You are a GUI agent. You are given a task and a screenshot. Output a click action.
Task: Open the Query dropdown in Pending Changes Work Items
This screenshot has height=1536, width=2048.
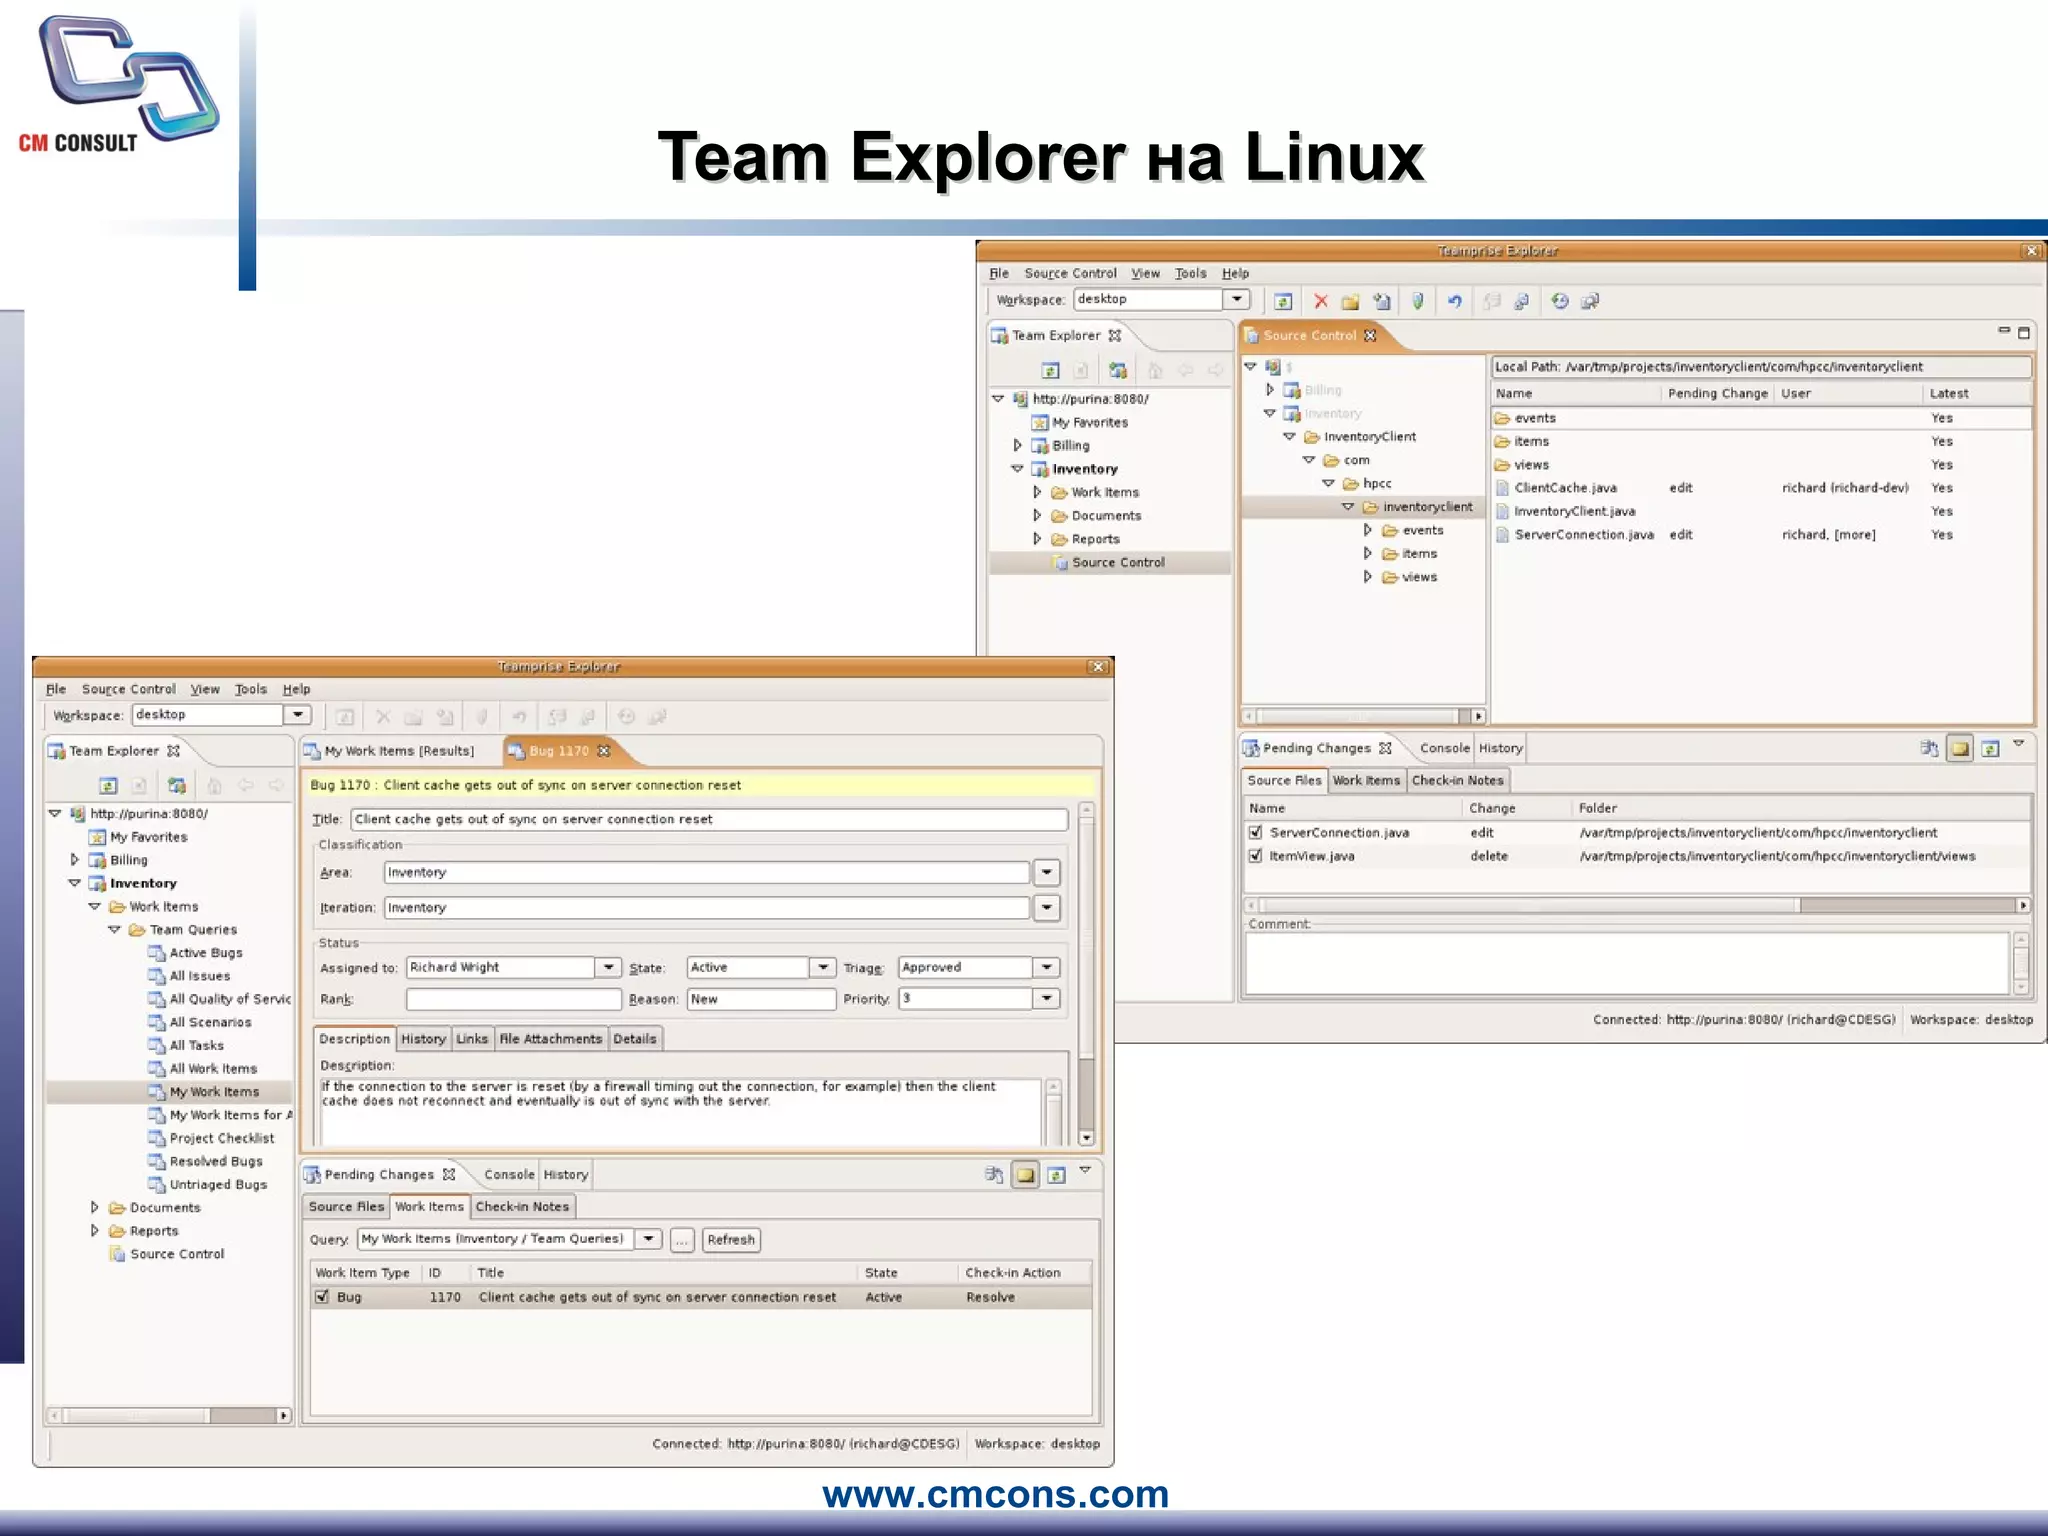click(649, 1239)
